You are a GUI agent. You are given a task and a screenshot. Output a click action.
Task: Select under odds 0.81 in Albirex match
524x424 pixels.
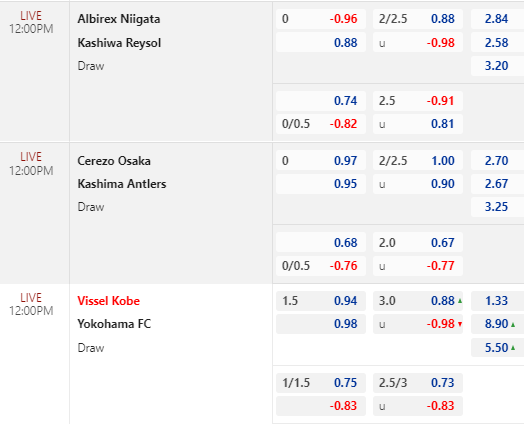[x=442, y=124]
